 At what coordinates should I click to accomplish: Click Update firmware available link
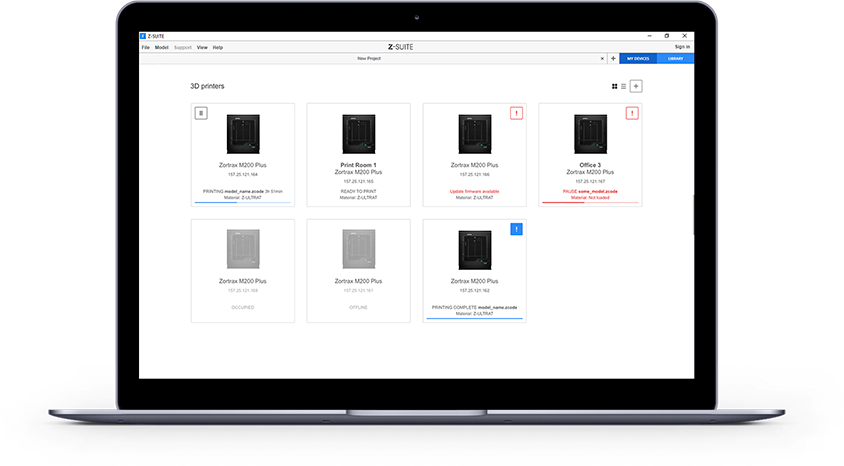(475, 191)
